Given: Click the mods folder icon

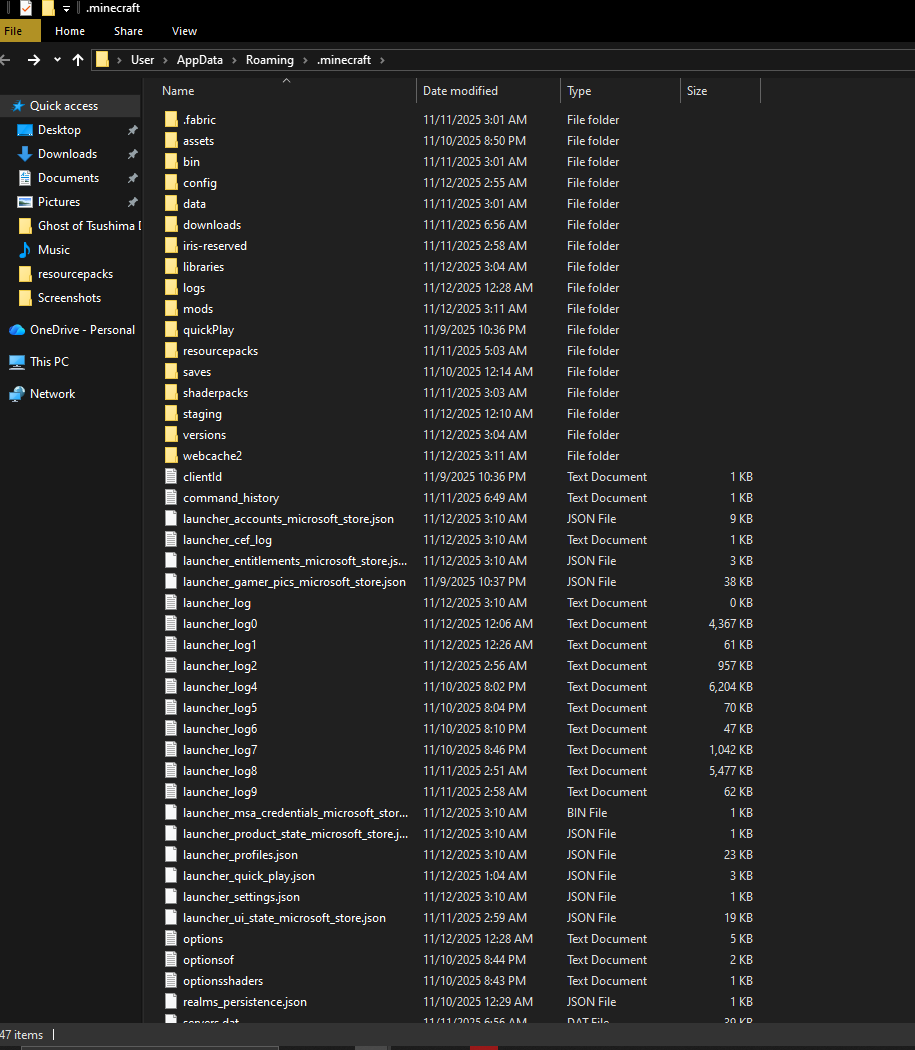Looking at the screenshot, I should point(171,309).
